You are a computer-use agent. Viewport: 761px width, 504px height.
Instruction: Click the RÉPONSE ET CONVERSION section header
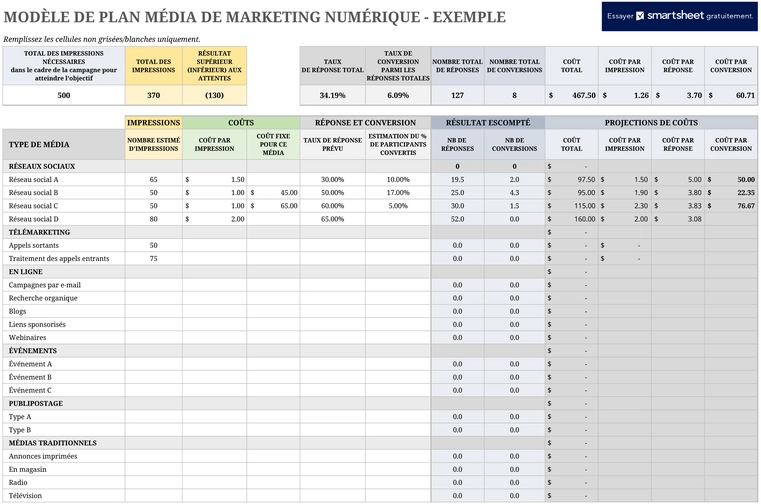tap(365, 122)
